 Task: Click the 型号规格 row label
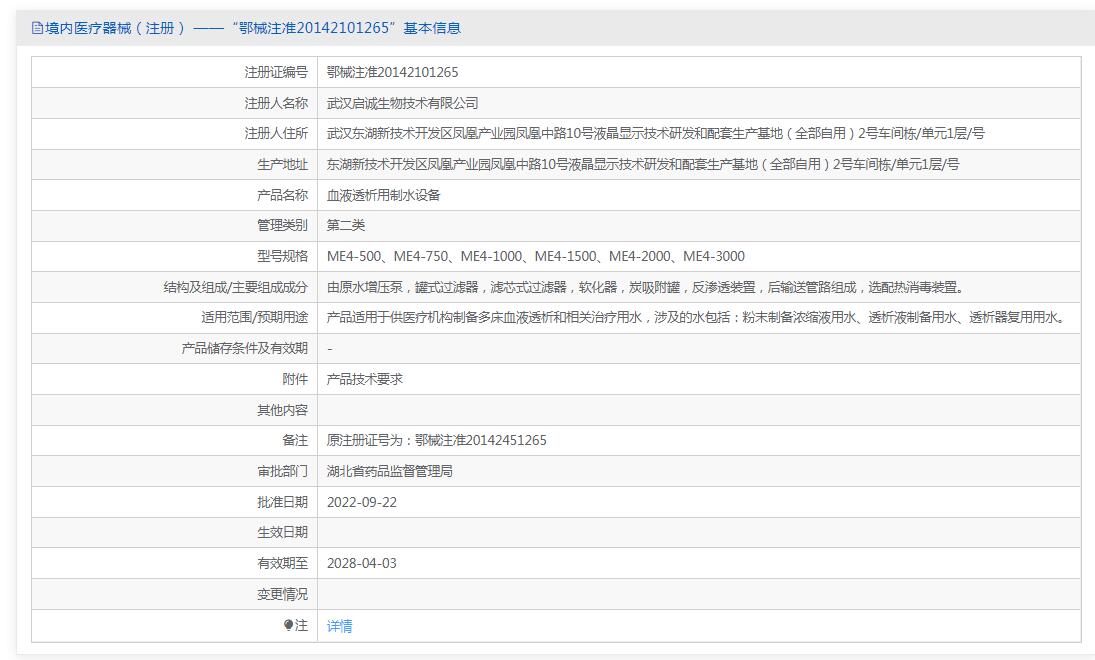pyautogui.click(x=282, y=256)
